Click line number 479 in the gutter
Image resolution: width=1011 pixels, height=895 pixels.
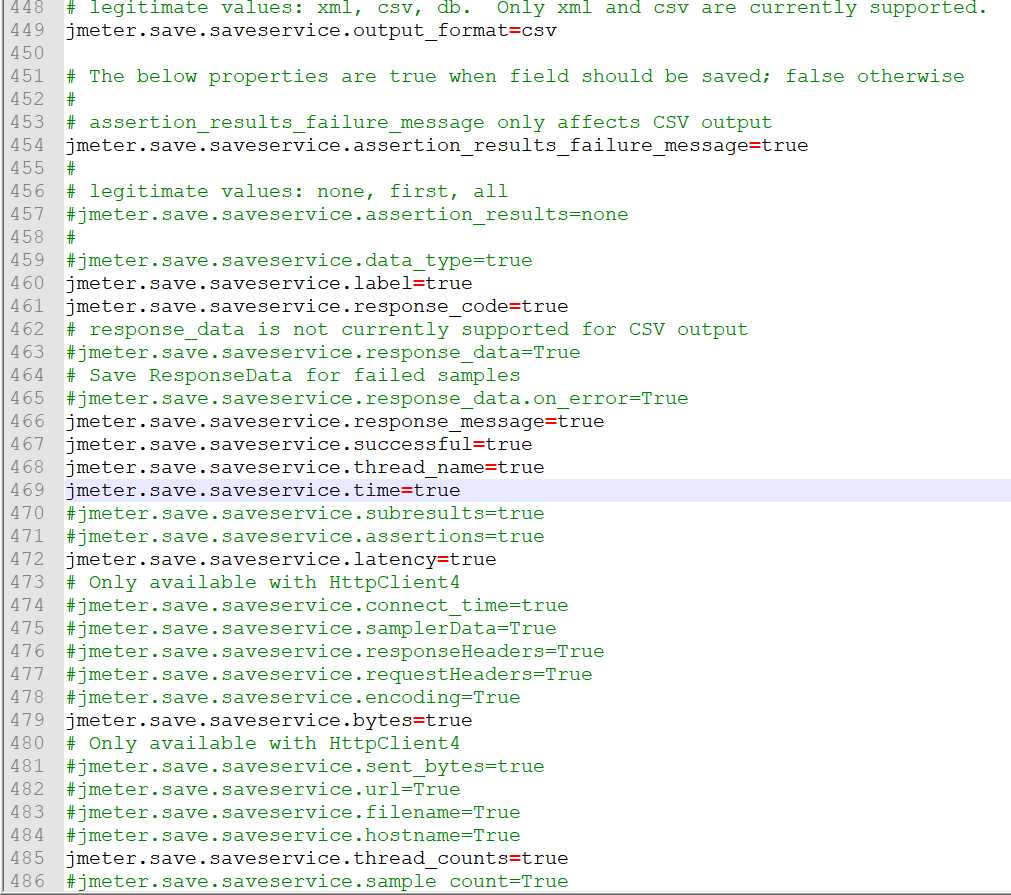(x=28, y=720)
